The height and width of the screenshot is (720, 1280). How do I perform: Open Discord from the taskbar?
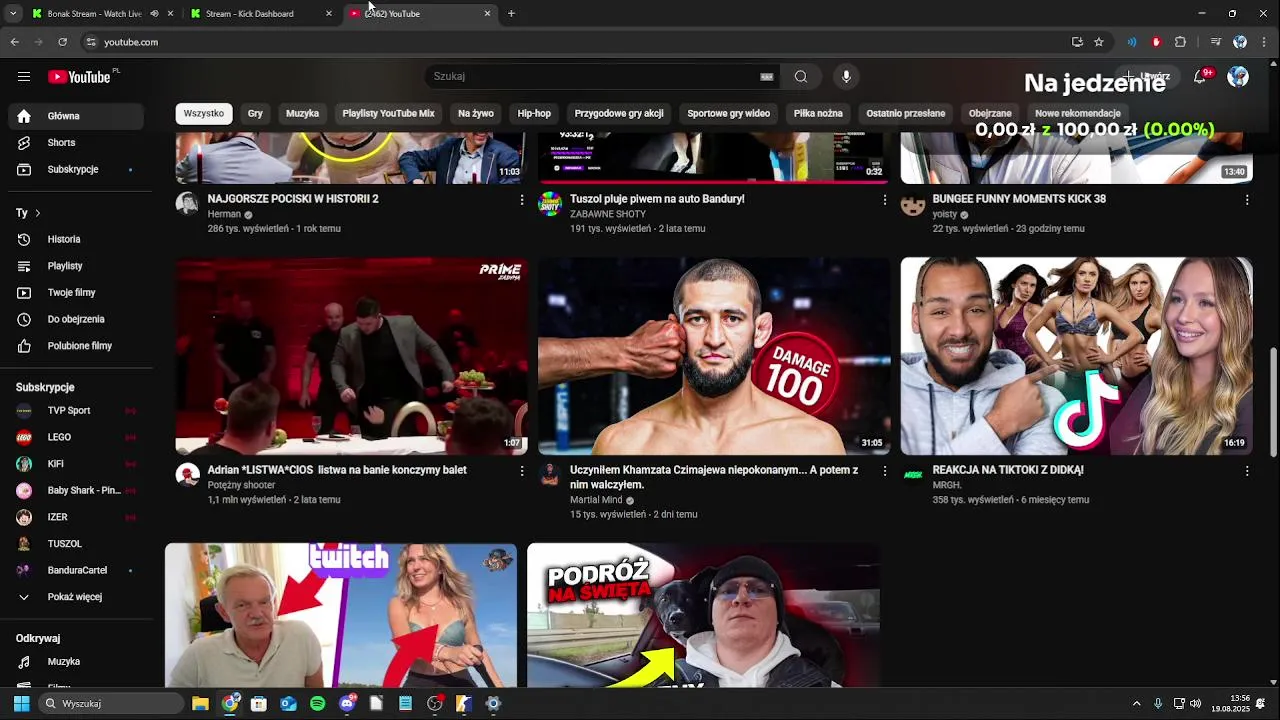tap(347, 704)
